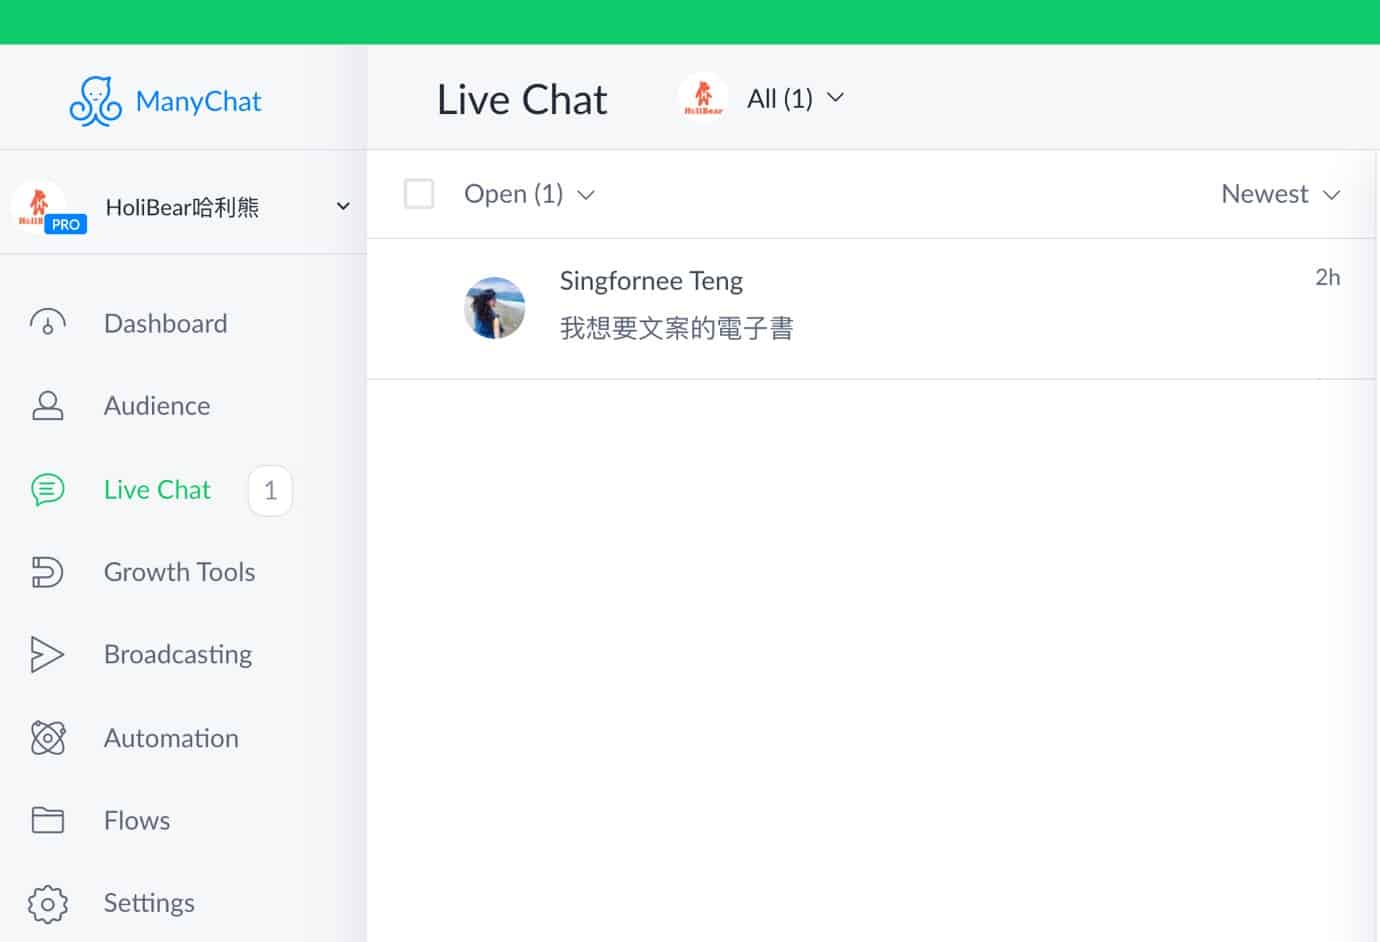Click the Settings gear icon
This screenshot has height=942, width=1380.
[48, 903]
